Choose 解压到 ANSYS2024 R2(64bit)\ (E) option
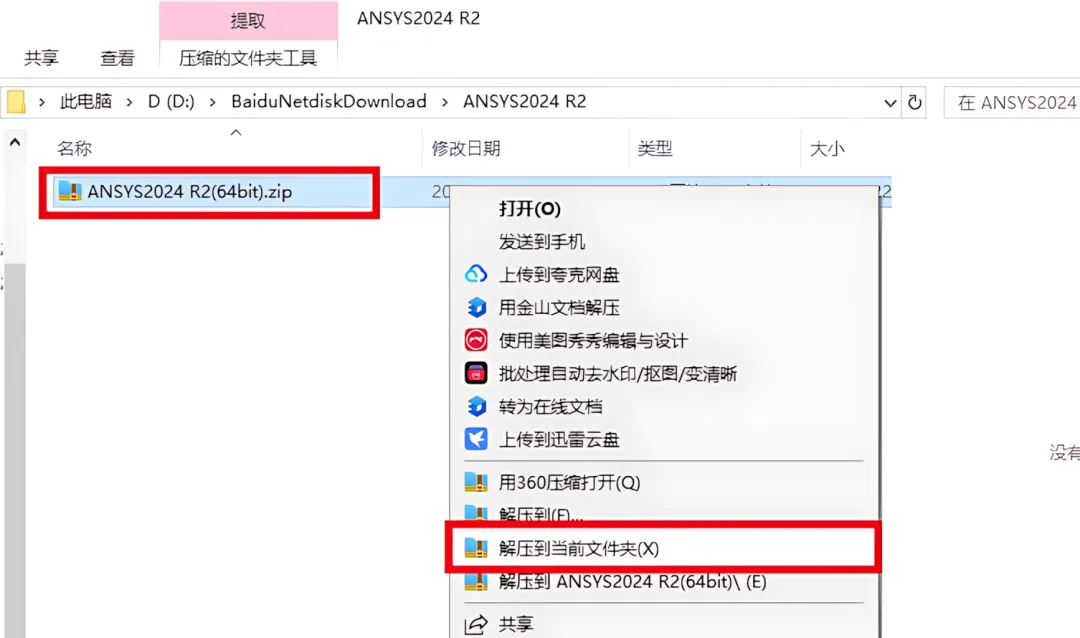The width and height of the screenshot is (1080, 638). pyautogui.click(x=632, y=582)
